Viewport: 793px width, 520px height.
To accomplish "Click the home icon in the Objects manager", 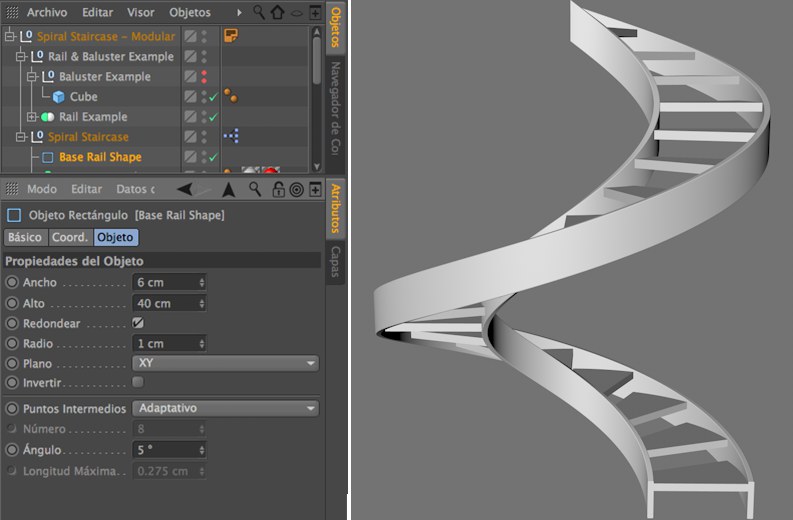I will pos(277,13).
